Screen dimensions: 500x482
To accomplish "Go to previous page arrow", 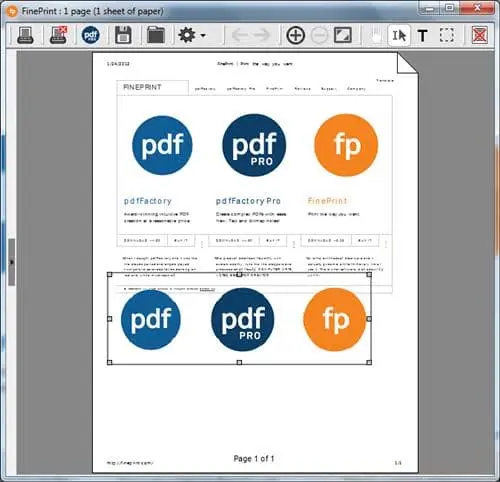I will [x=240, y=35].
